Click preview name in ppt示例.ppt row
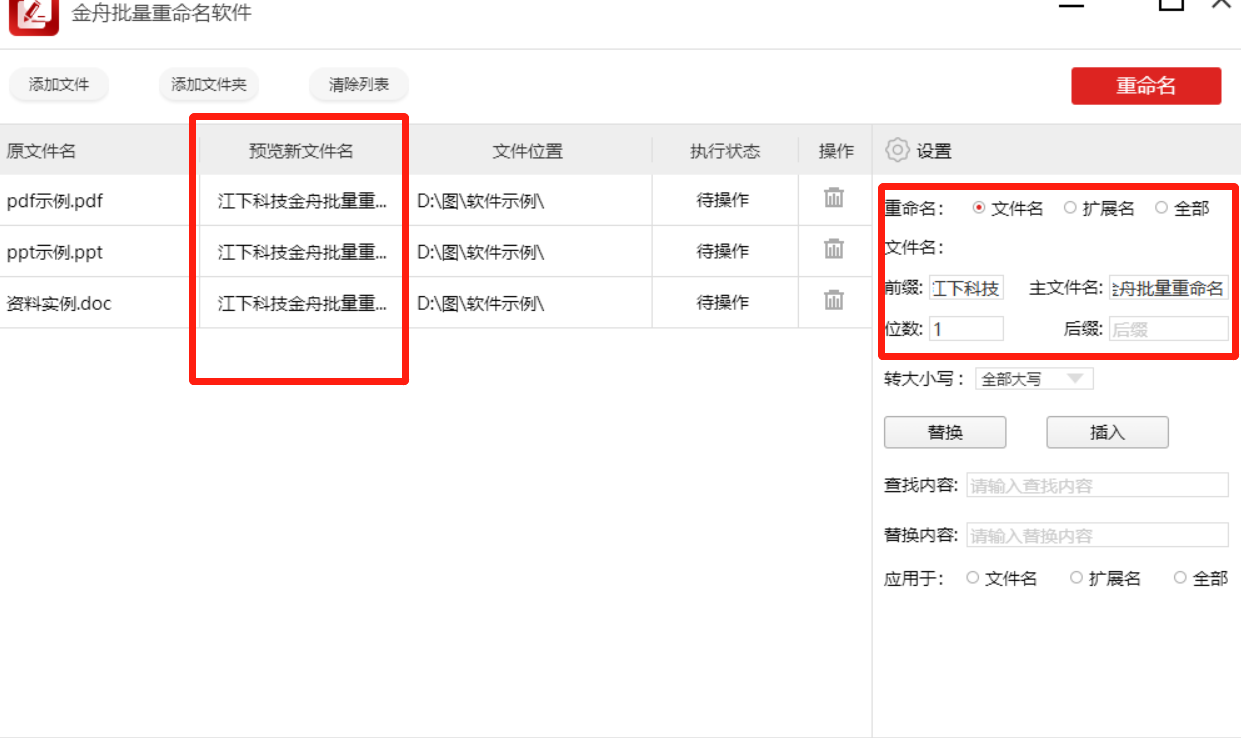 [302, 252]
